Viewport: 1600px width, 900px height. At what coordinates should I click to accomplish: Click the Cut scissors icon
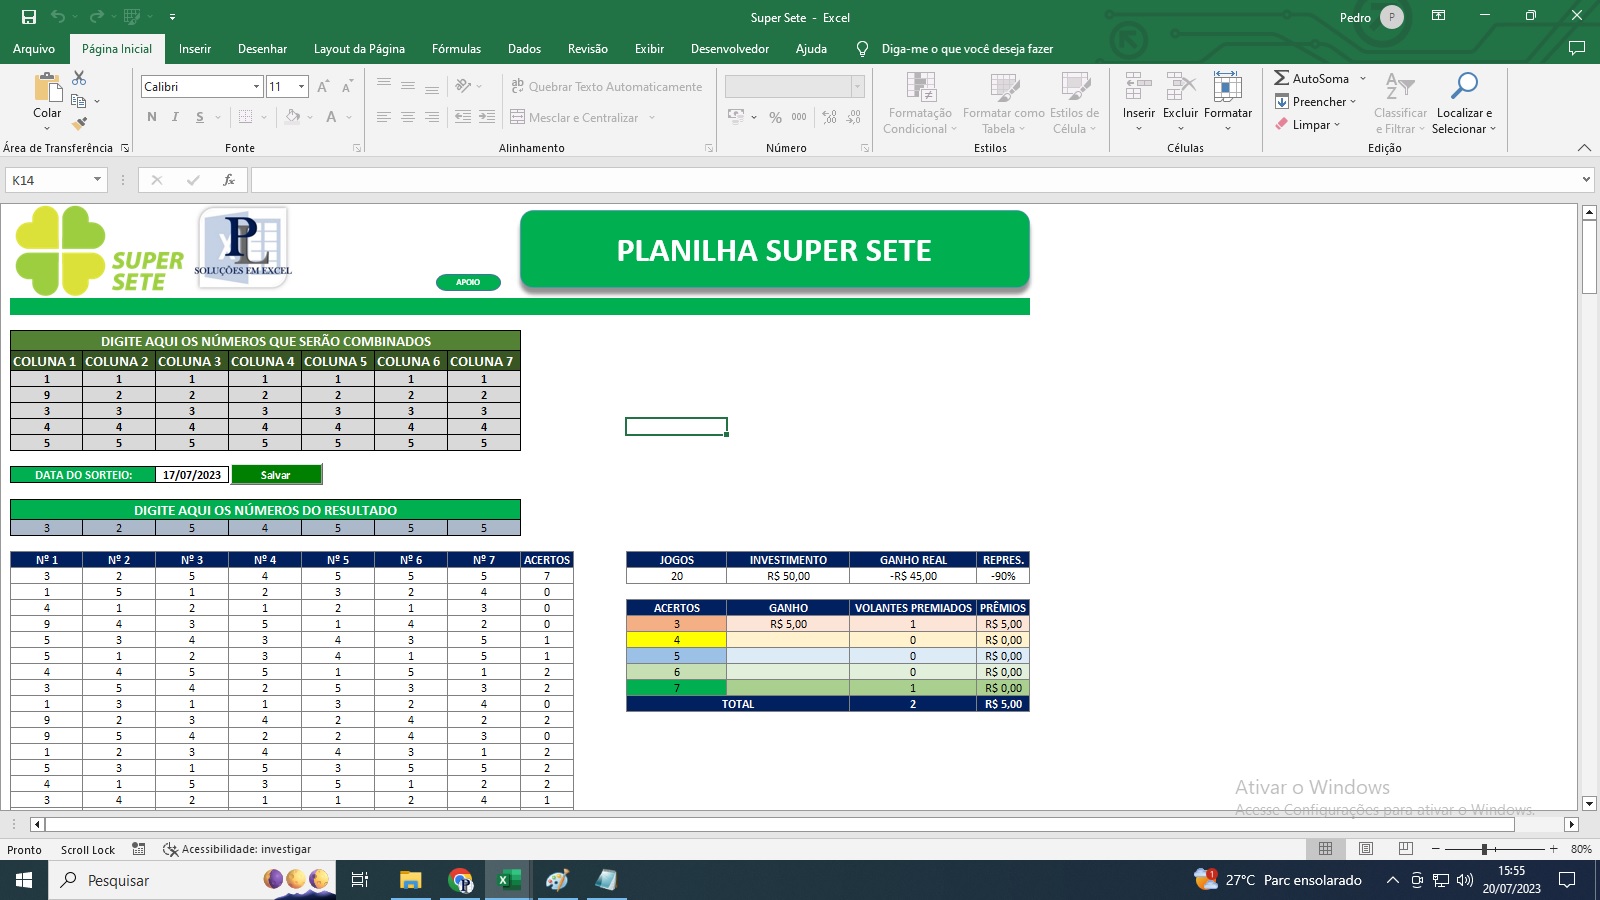point(79,78)
